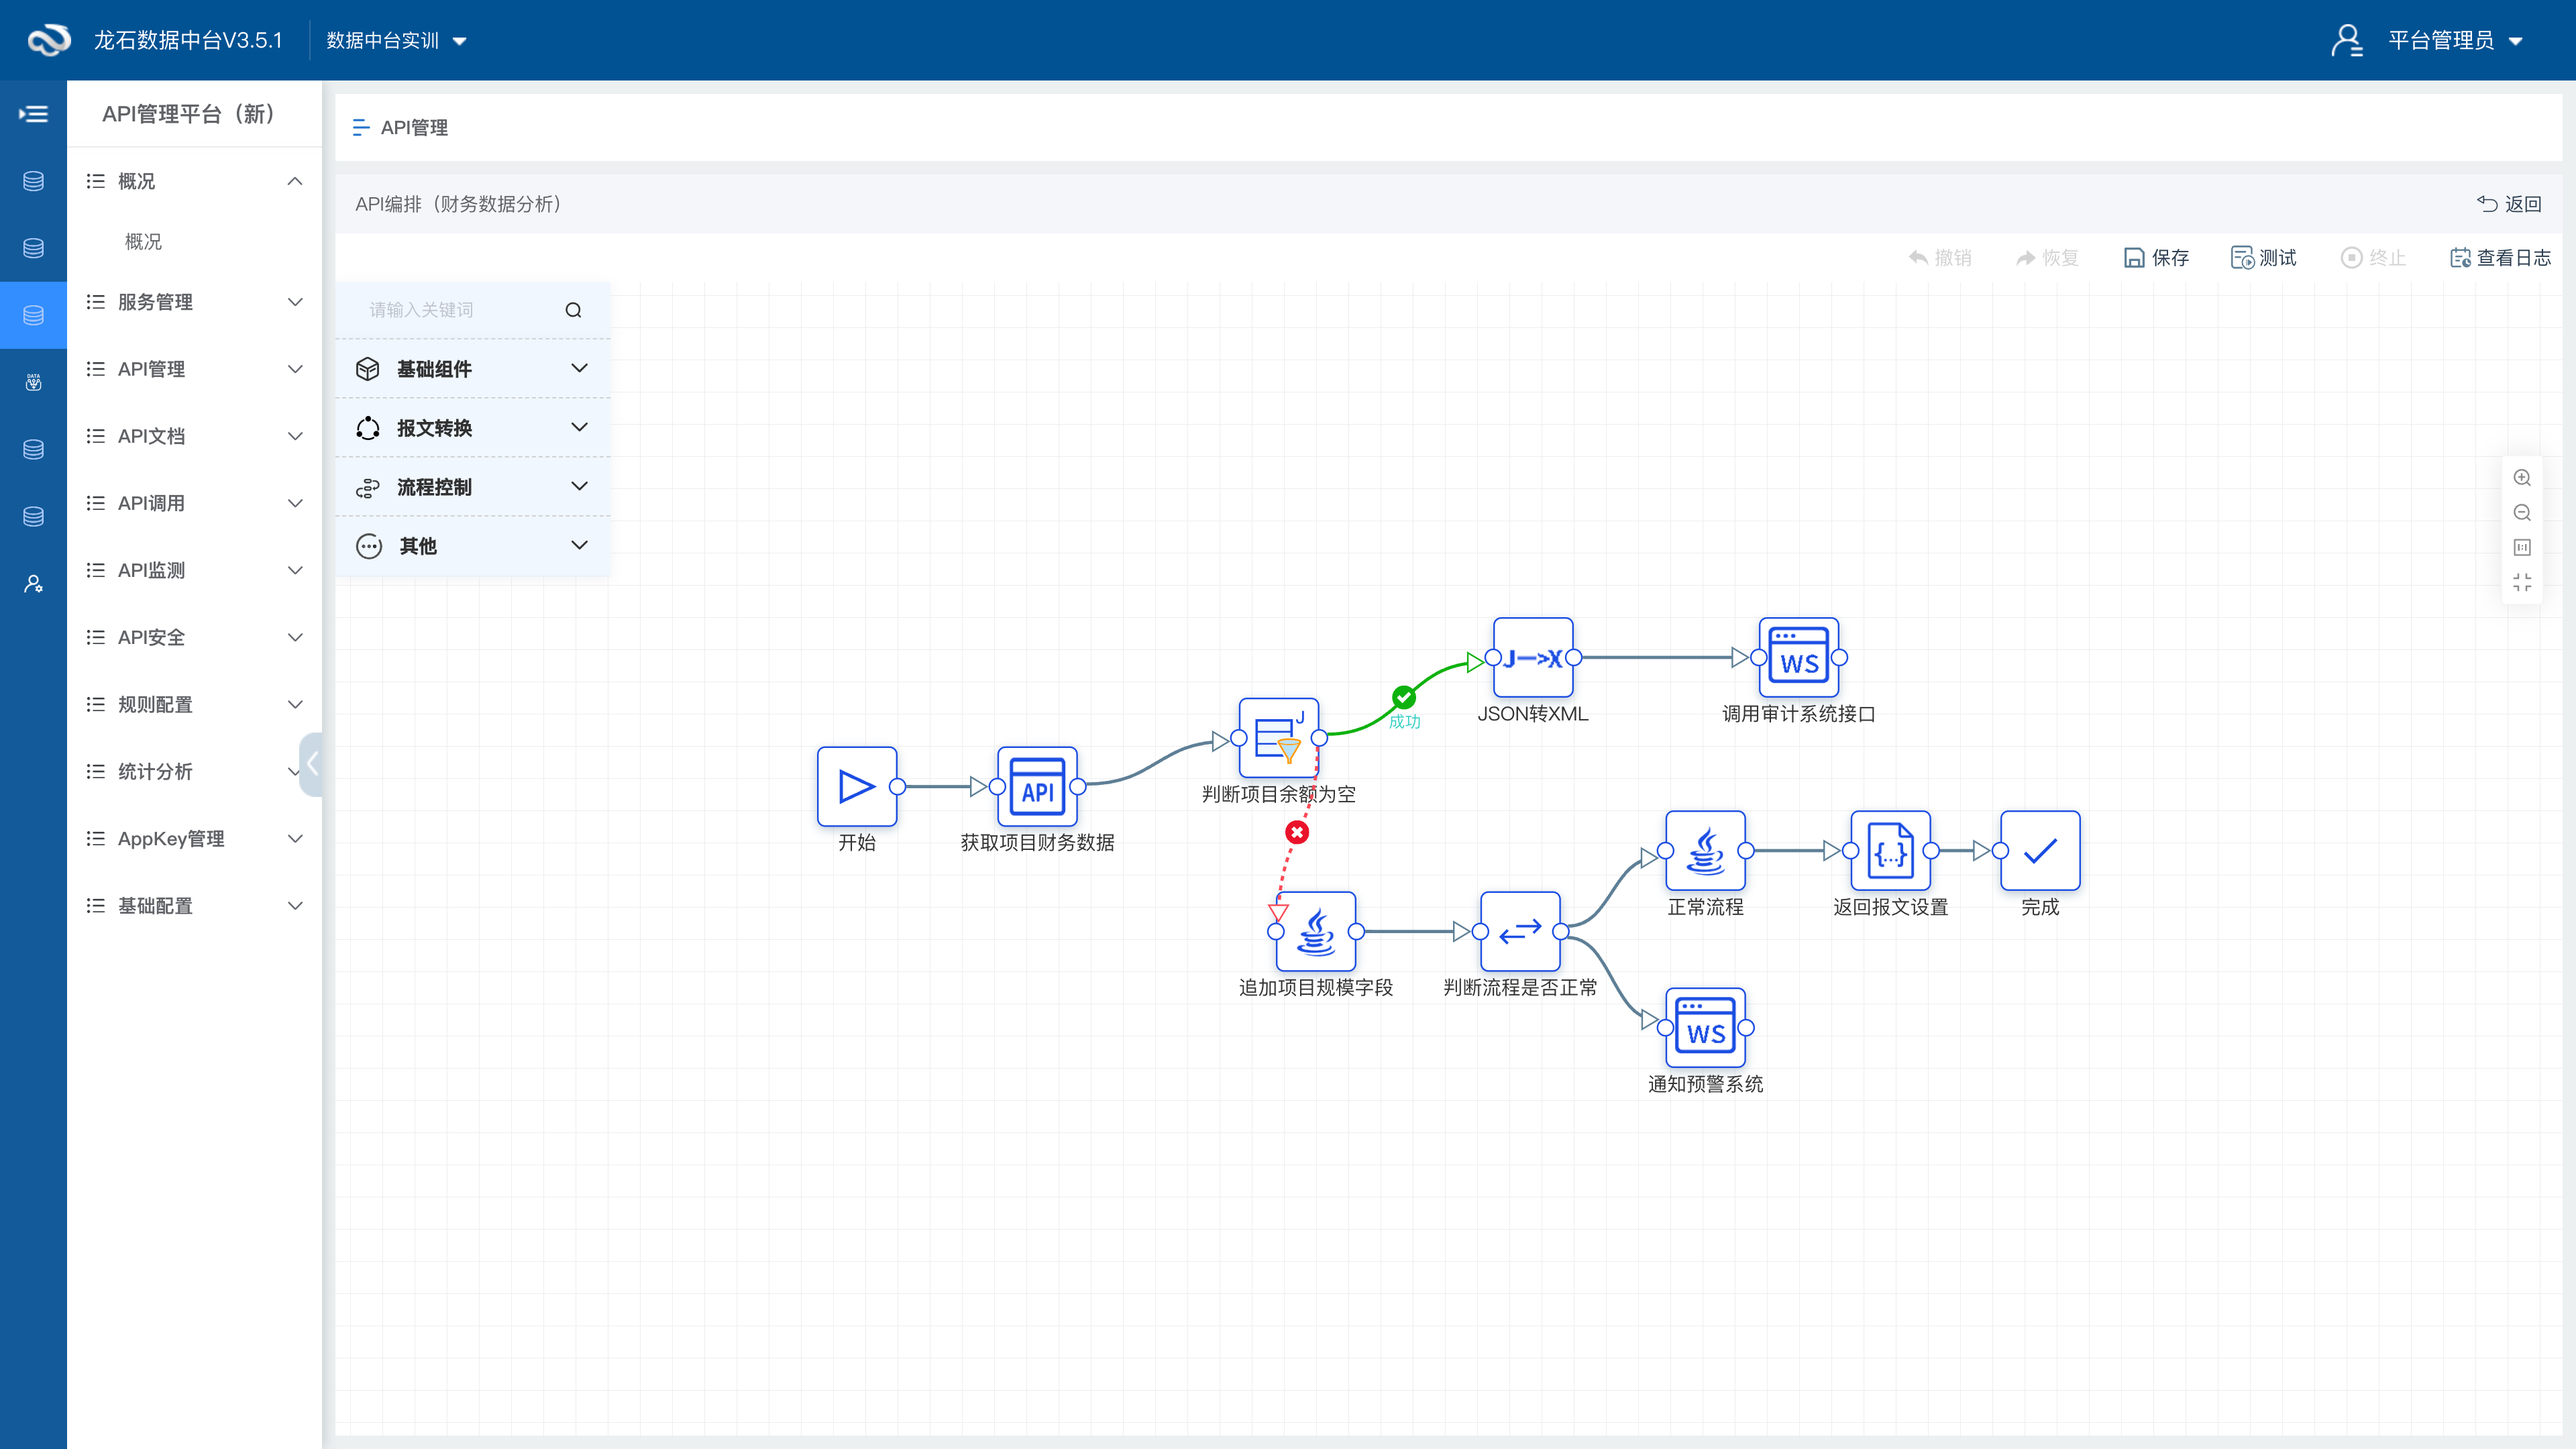Open the 数据中台实训 dropdown

point(396,40)
